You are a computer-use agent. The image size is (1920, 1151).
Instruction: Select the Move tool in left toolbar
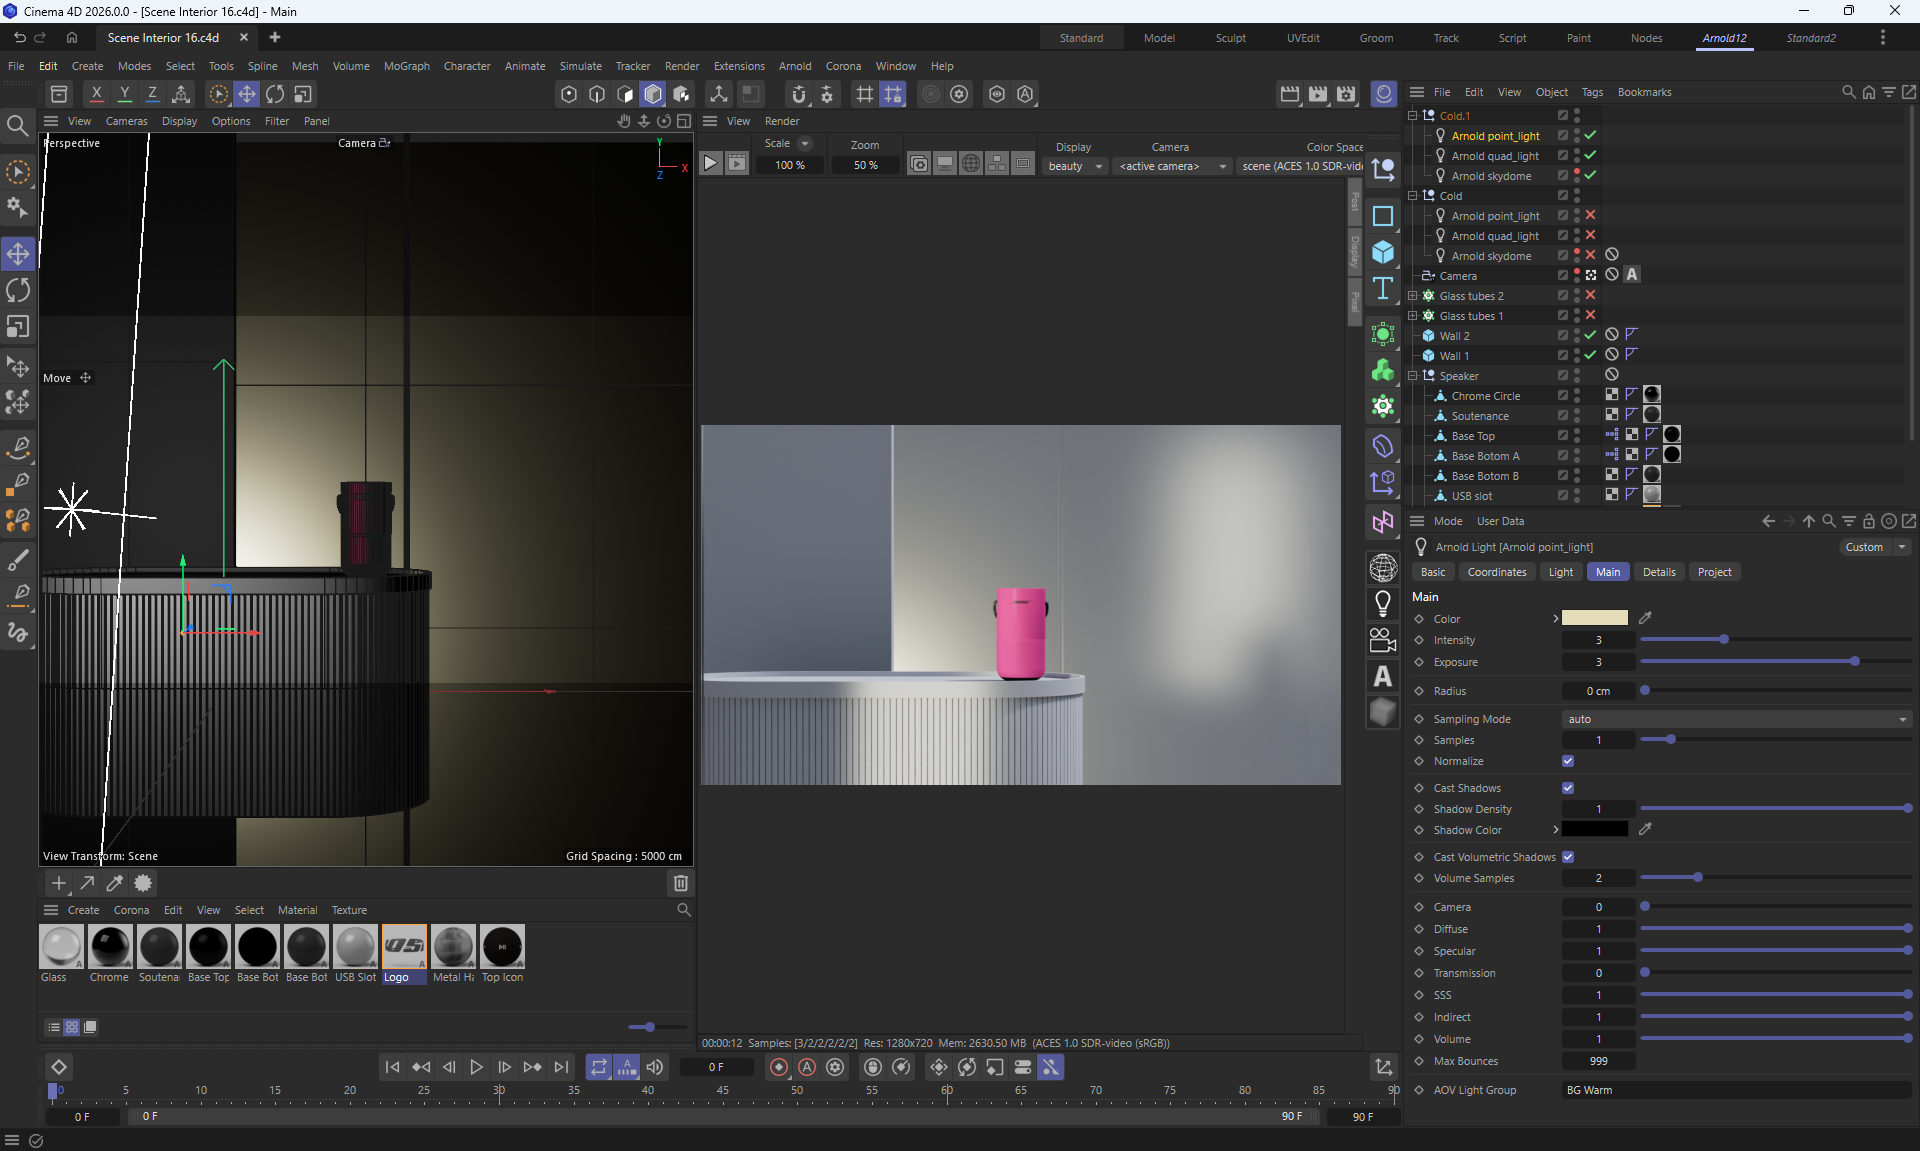point(18,253)
